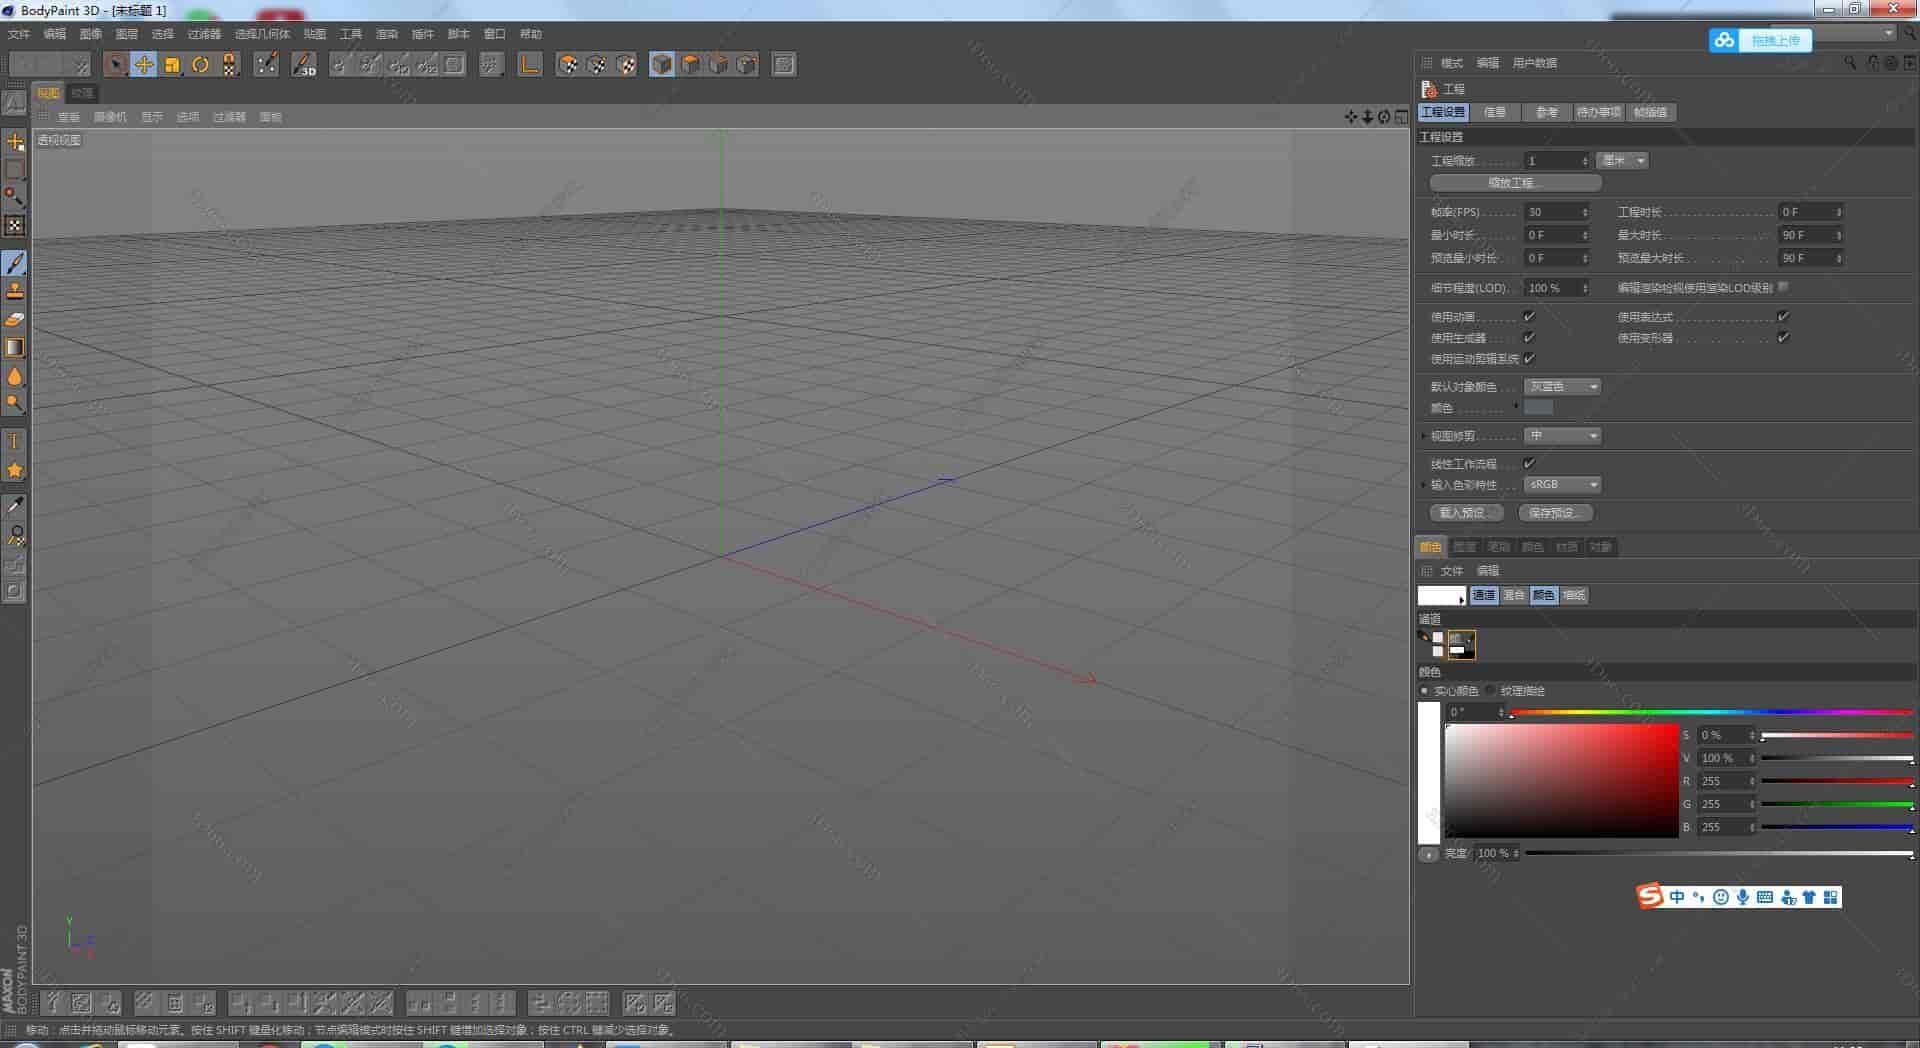Toggle the 使用动画 checkbox
This screenshot has width=1920, height=1048.
point(1529,317)
